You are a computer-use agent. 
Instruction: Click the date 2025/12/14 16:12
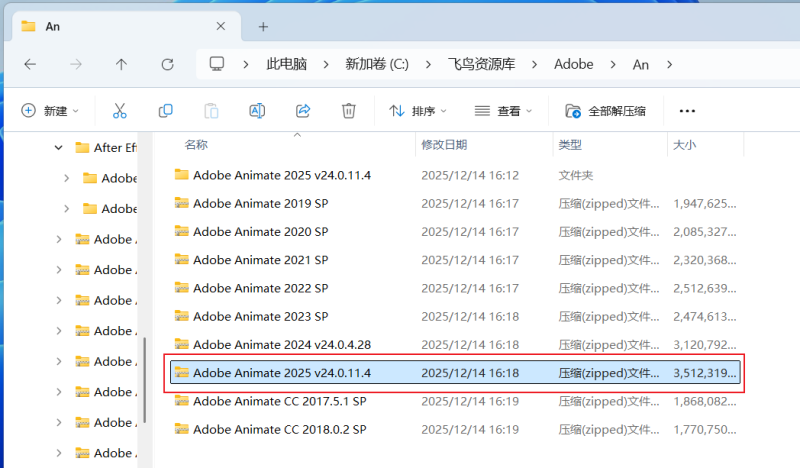pos(470,176)
